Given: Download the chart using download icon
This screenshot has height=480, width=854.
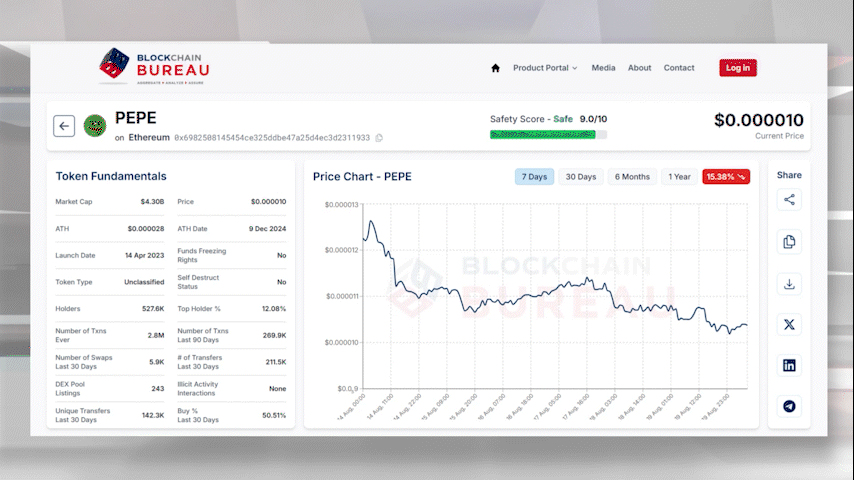Looking at the screenshot, I should pyautogui.click(x=789, y=284).
